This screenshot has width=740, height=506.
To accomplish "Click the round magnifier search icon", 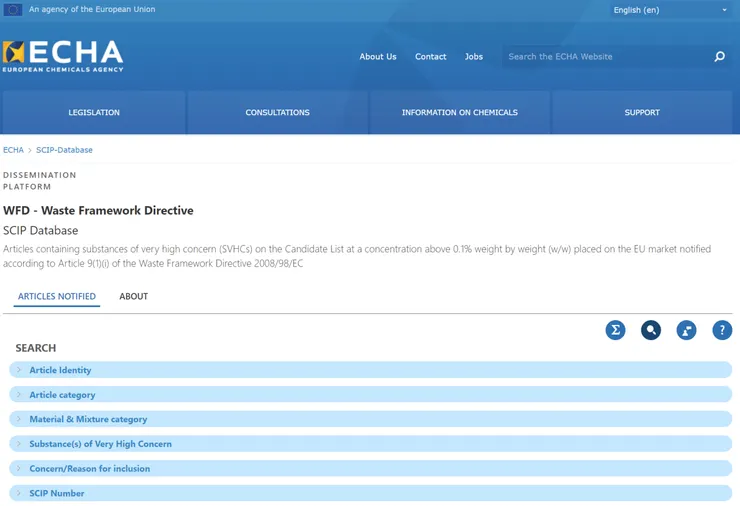I will click(651, 330).
